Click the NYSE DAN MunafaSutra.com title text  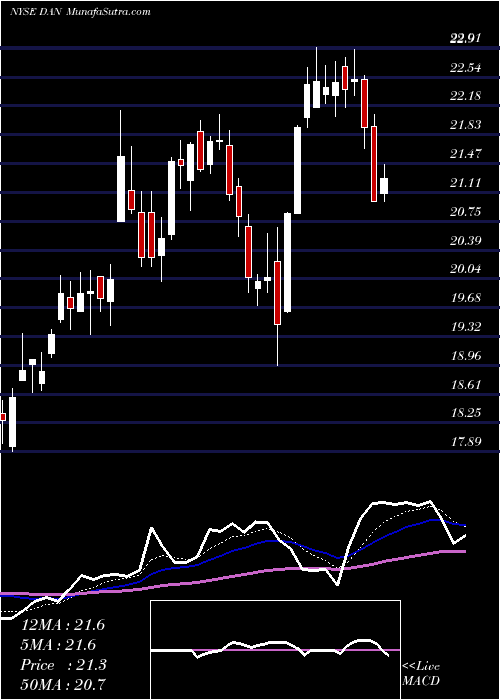click(80, 12)
